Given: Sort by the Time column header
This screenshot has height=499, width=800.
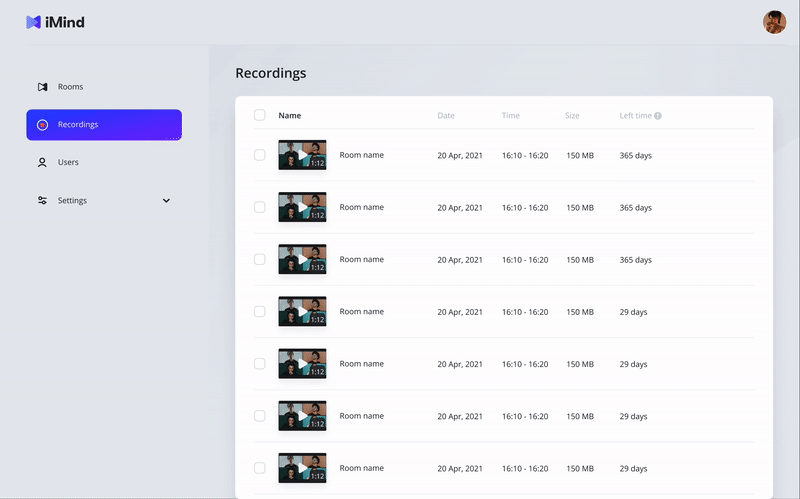Looking at the screenshot, I should tap(510, 116).
